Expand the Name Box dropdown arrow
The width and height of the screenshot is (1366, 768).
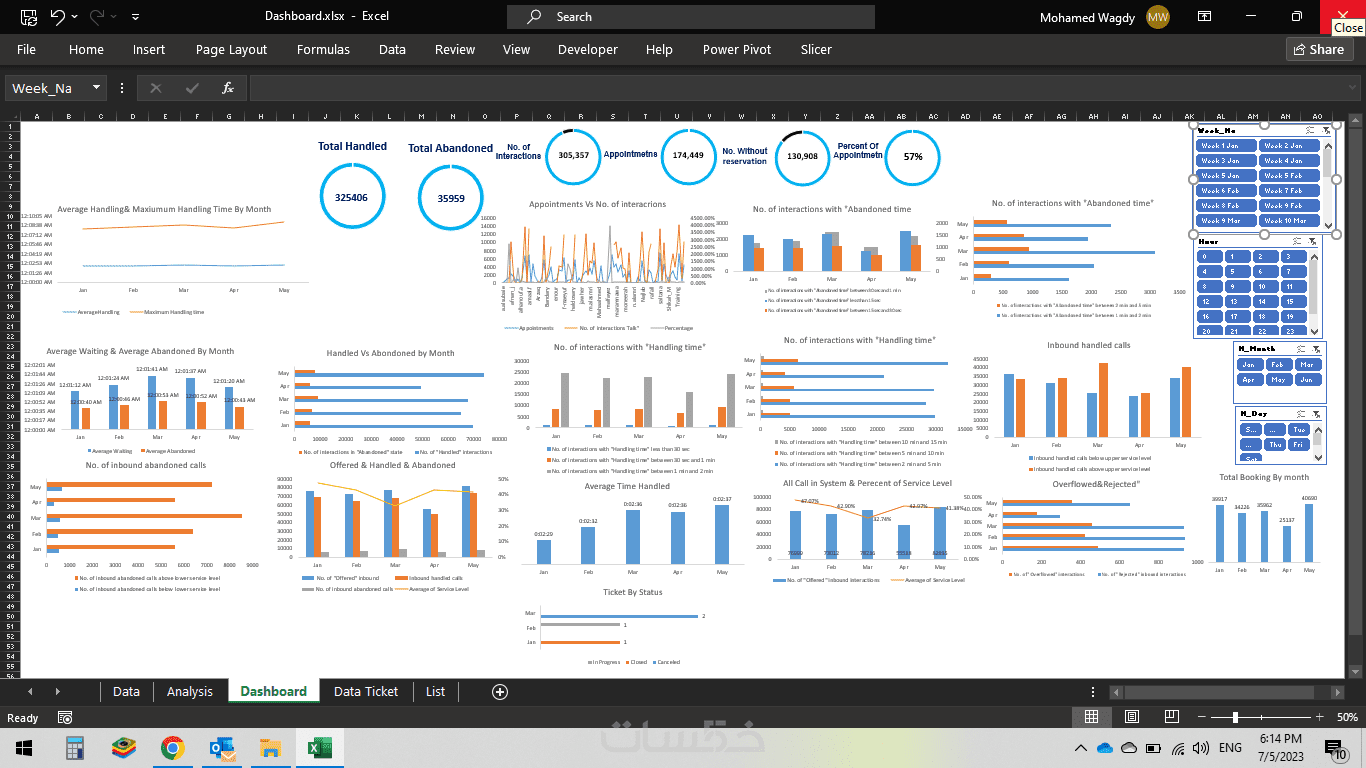pos(97,88)
